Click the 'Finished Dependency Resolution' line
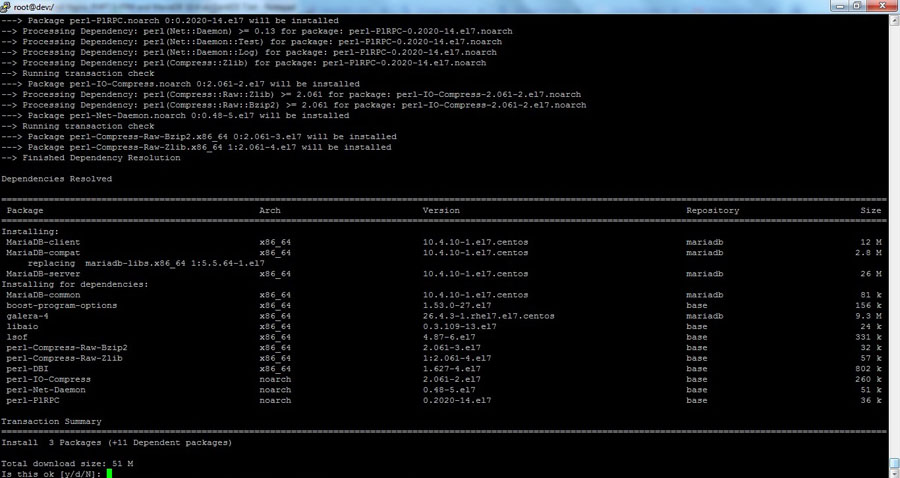 [91, 158]
